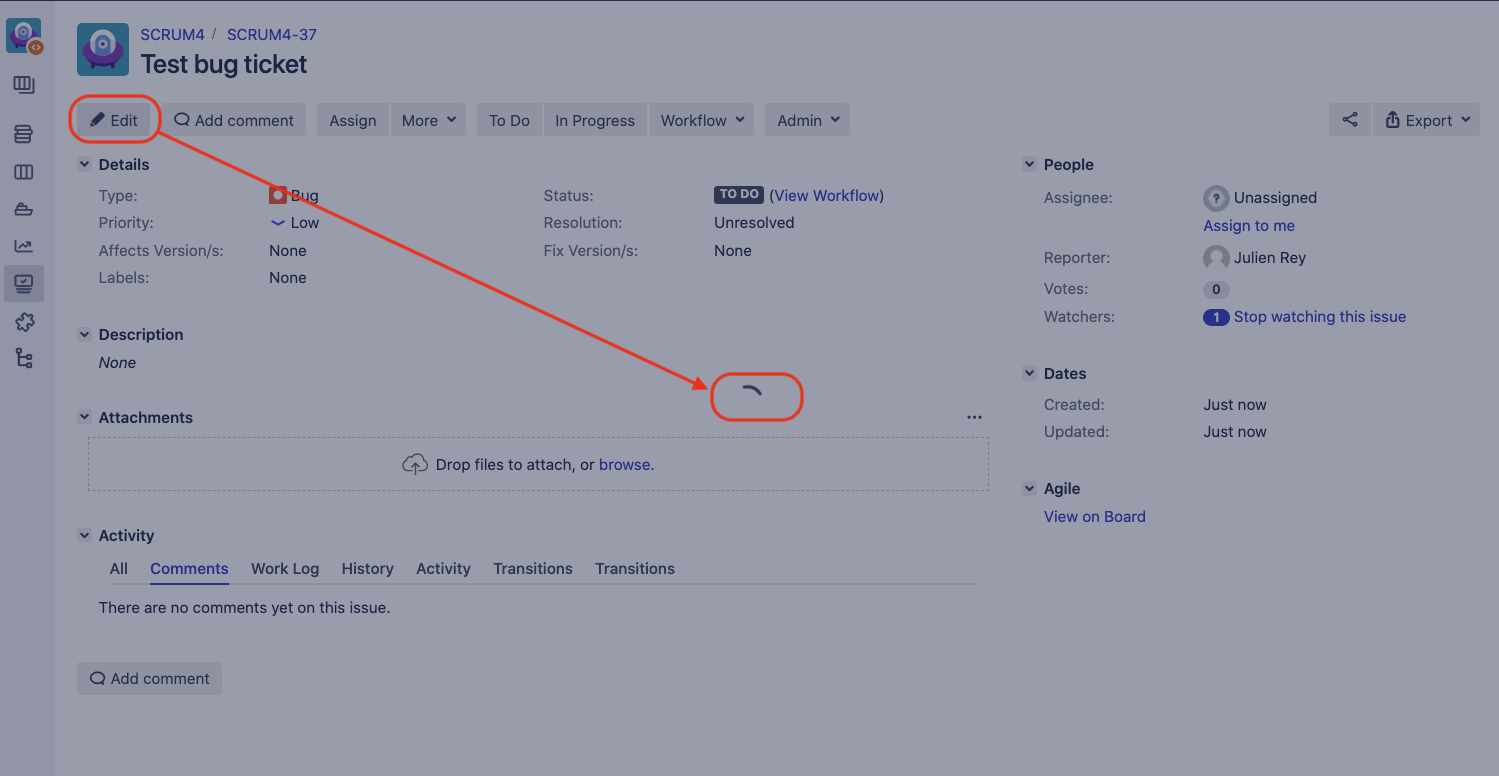
Task: Open Reports via the chart icon
Action: point(23,245)
